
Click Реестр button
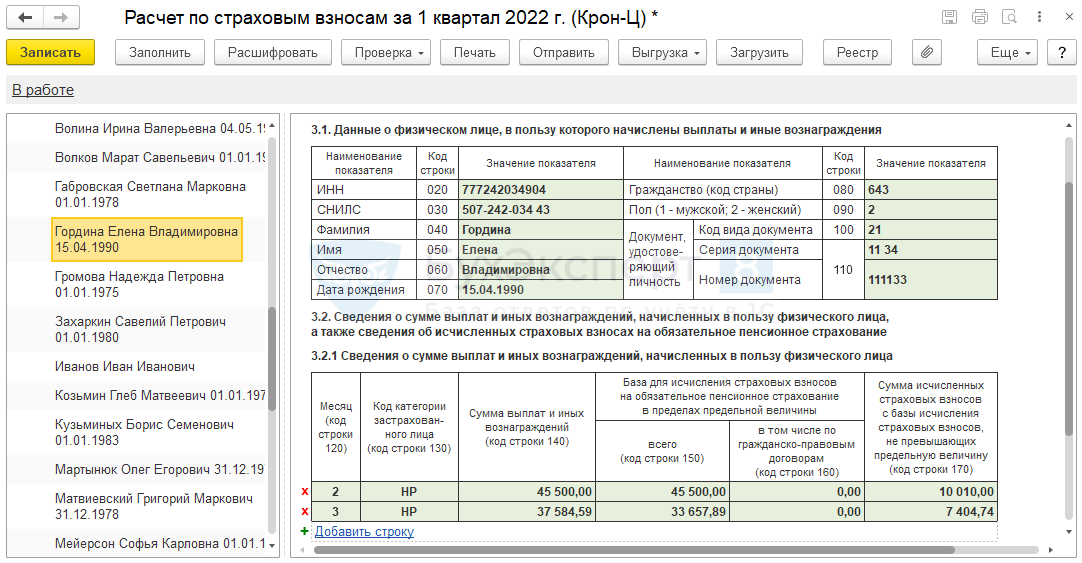[x=857, y=52]
